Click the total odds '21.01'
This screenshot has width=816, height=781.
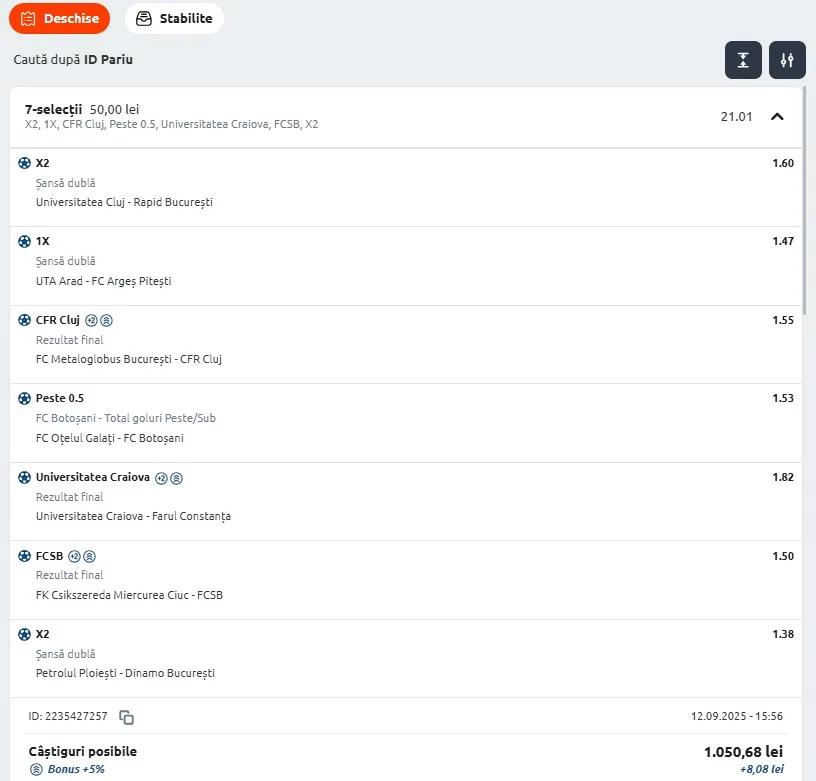[x=736, y=117]
